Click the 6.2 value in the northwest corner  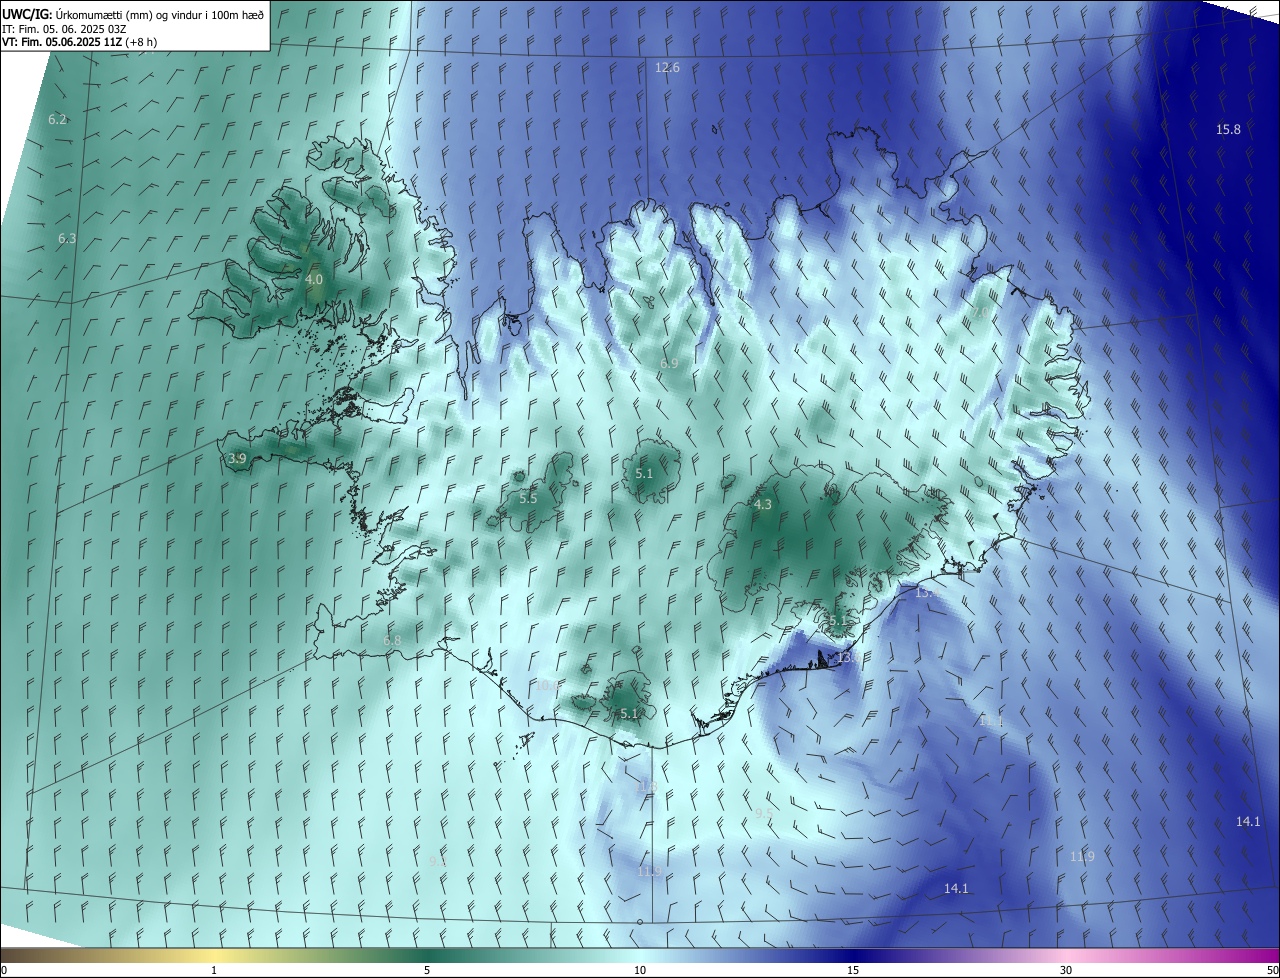tap(57, 119)
